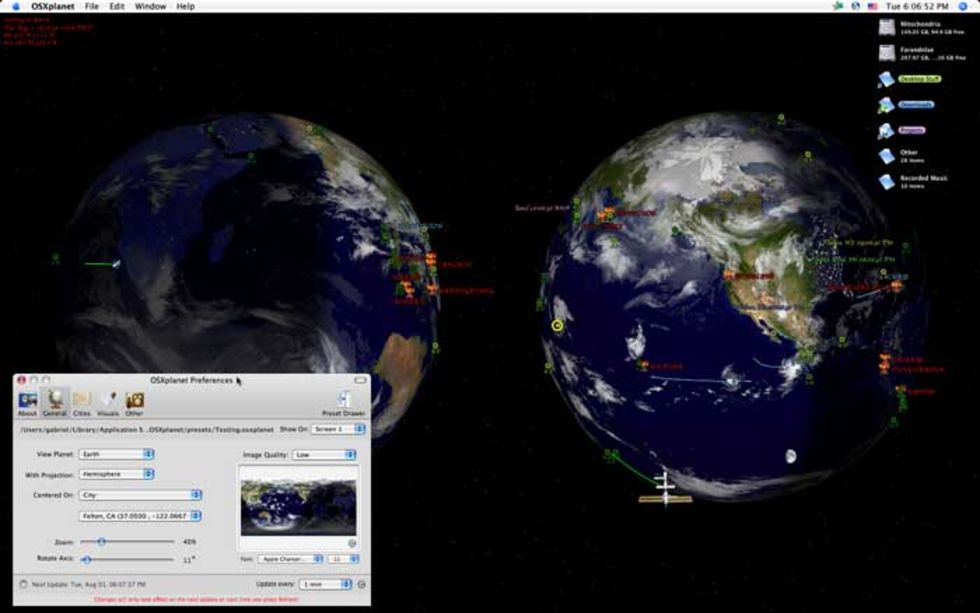The width and height of the screenshot is (980, 613).
Task: Toggle the Preset Drawer icon
Action: click(343, 401)
